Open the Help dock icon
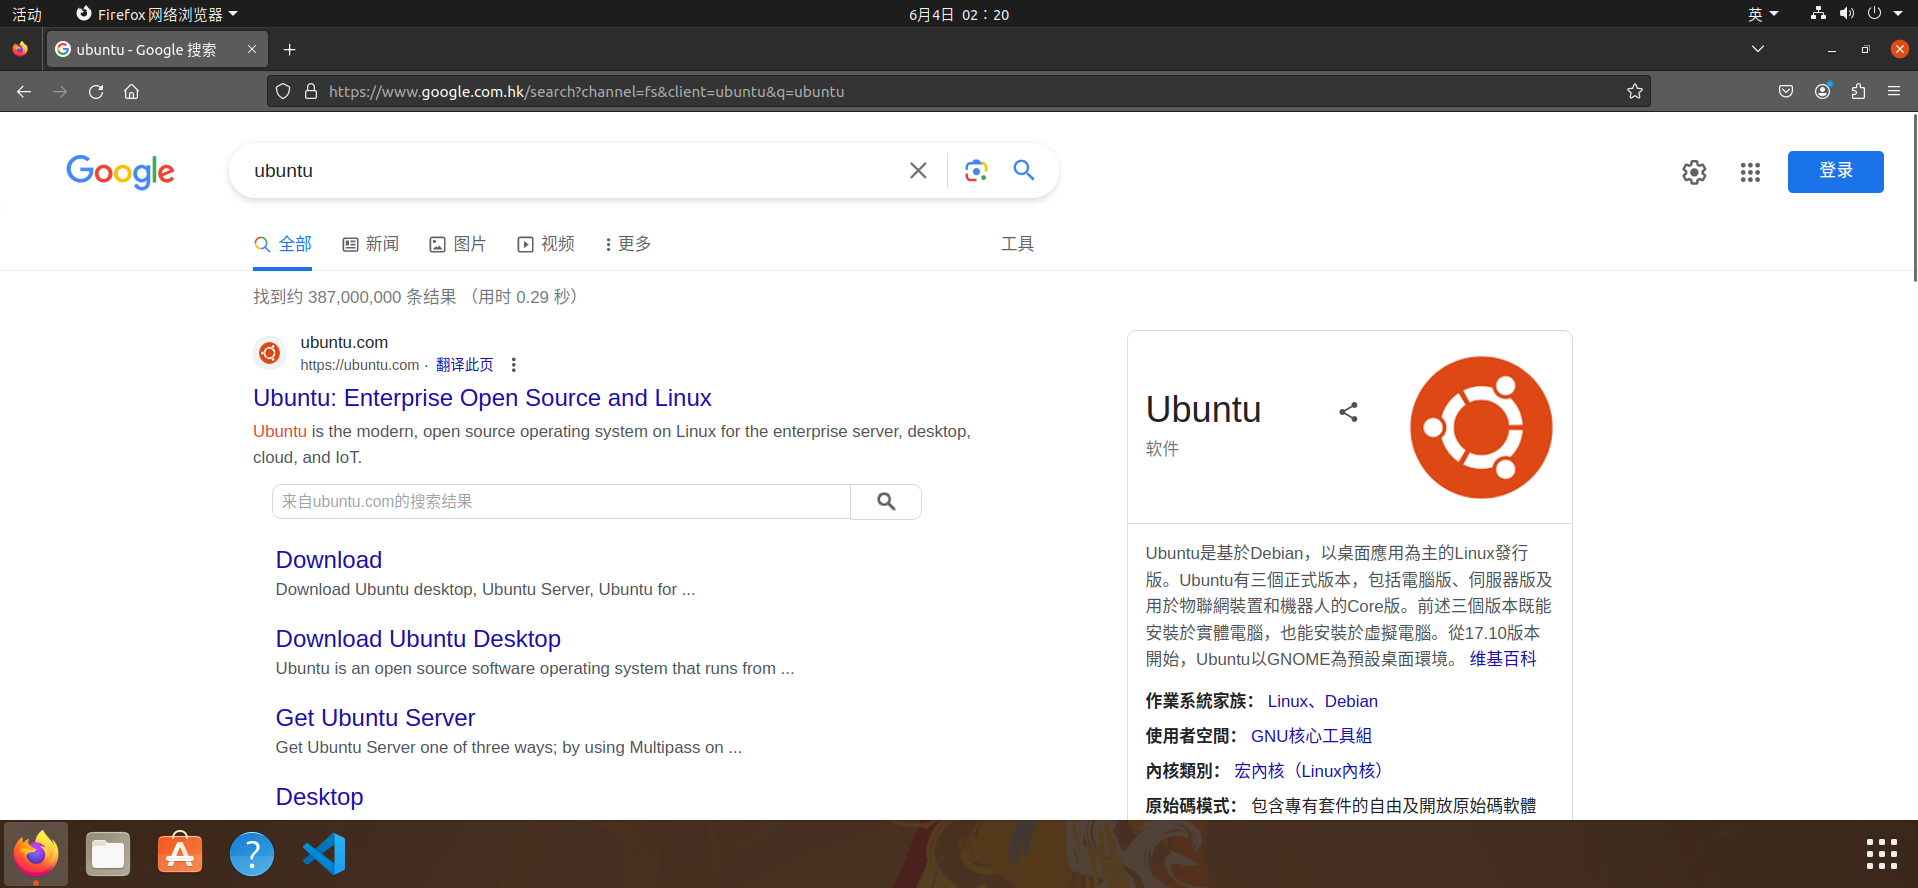This screenshot has height=888, width=1918. [252, 854]
